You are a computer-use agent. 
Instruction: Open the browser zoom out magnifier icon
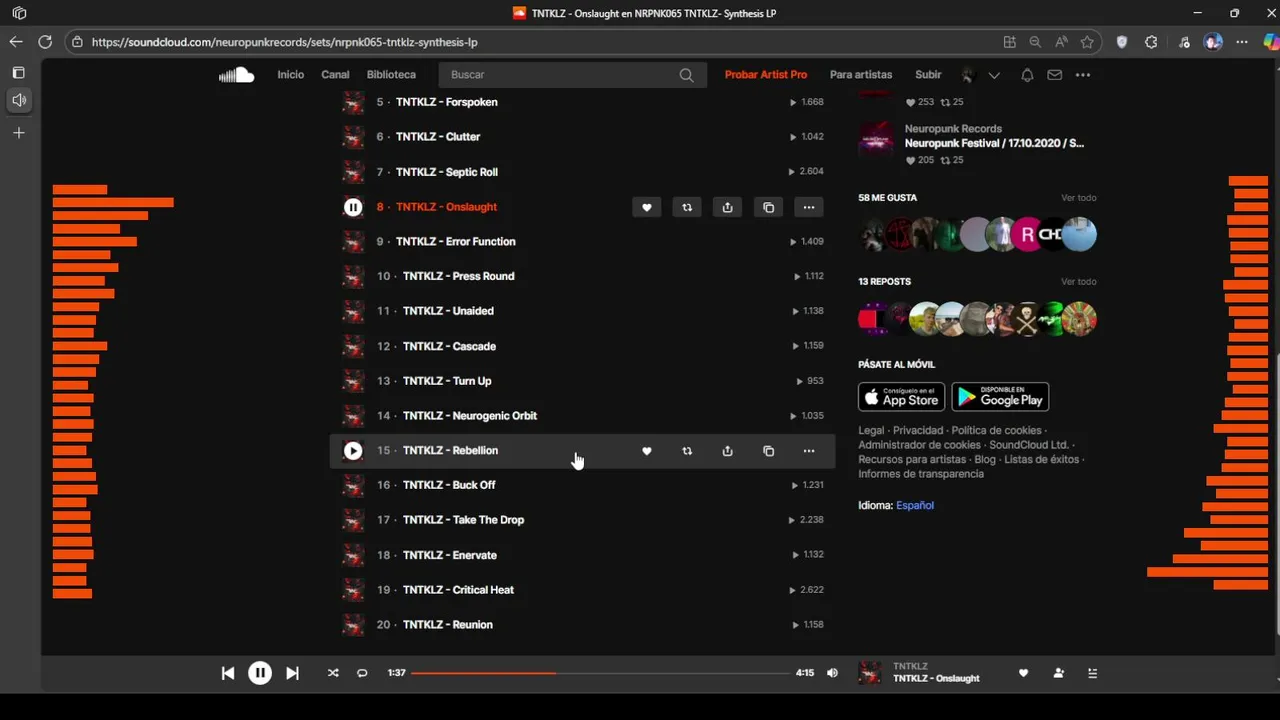point(1035,42)
